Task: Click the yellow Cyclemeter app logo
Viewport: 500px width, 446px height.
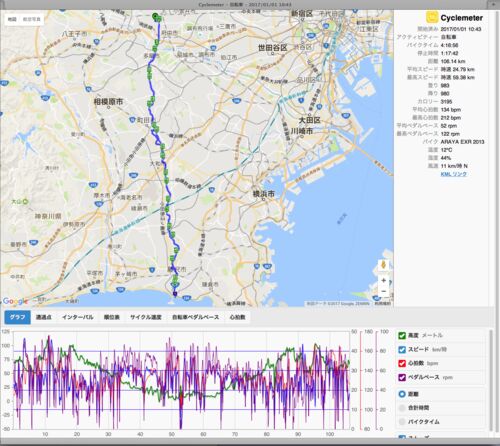Action: pos(432,18)
